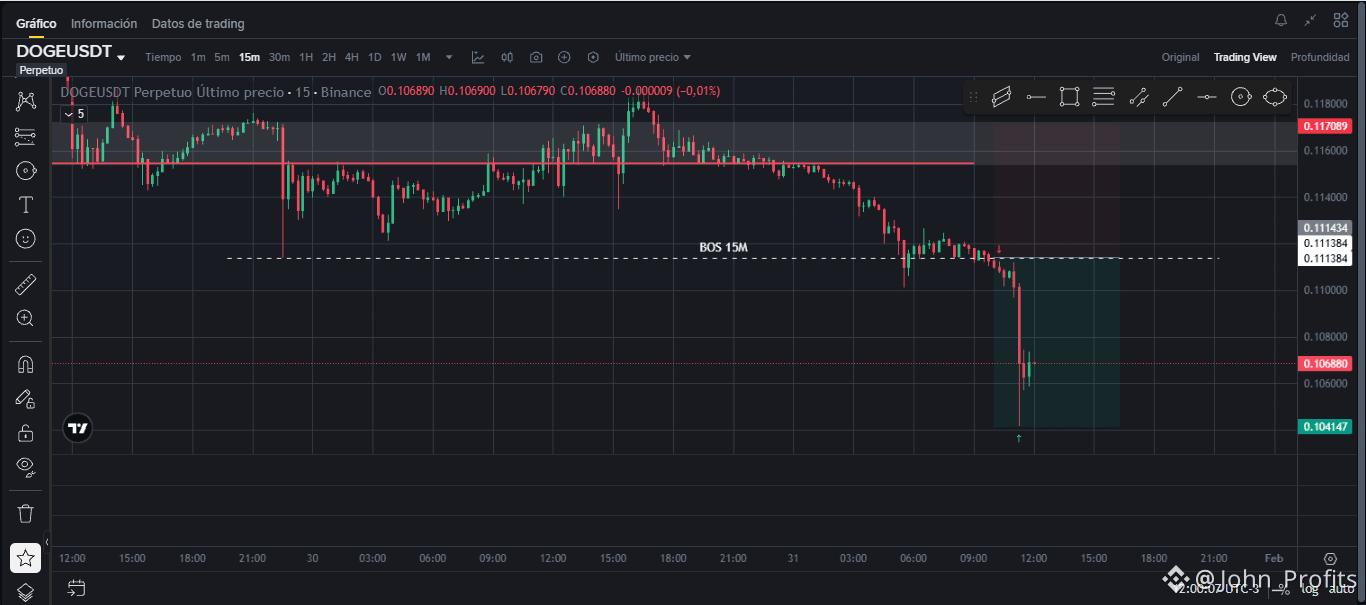Select the circle shapes tool in sidebar
Image resolution: width=1366 pixels, height=605 pixels.
point(26,170)
